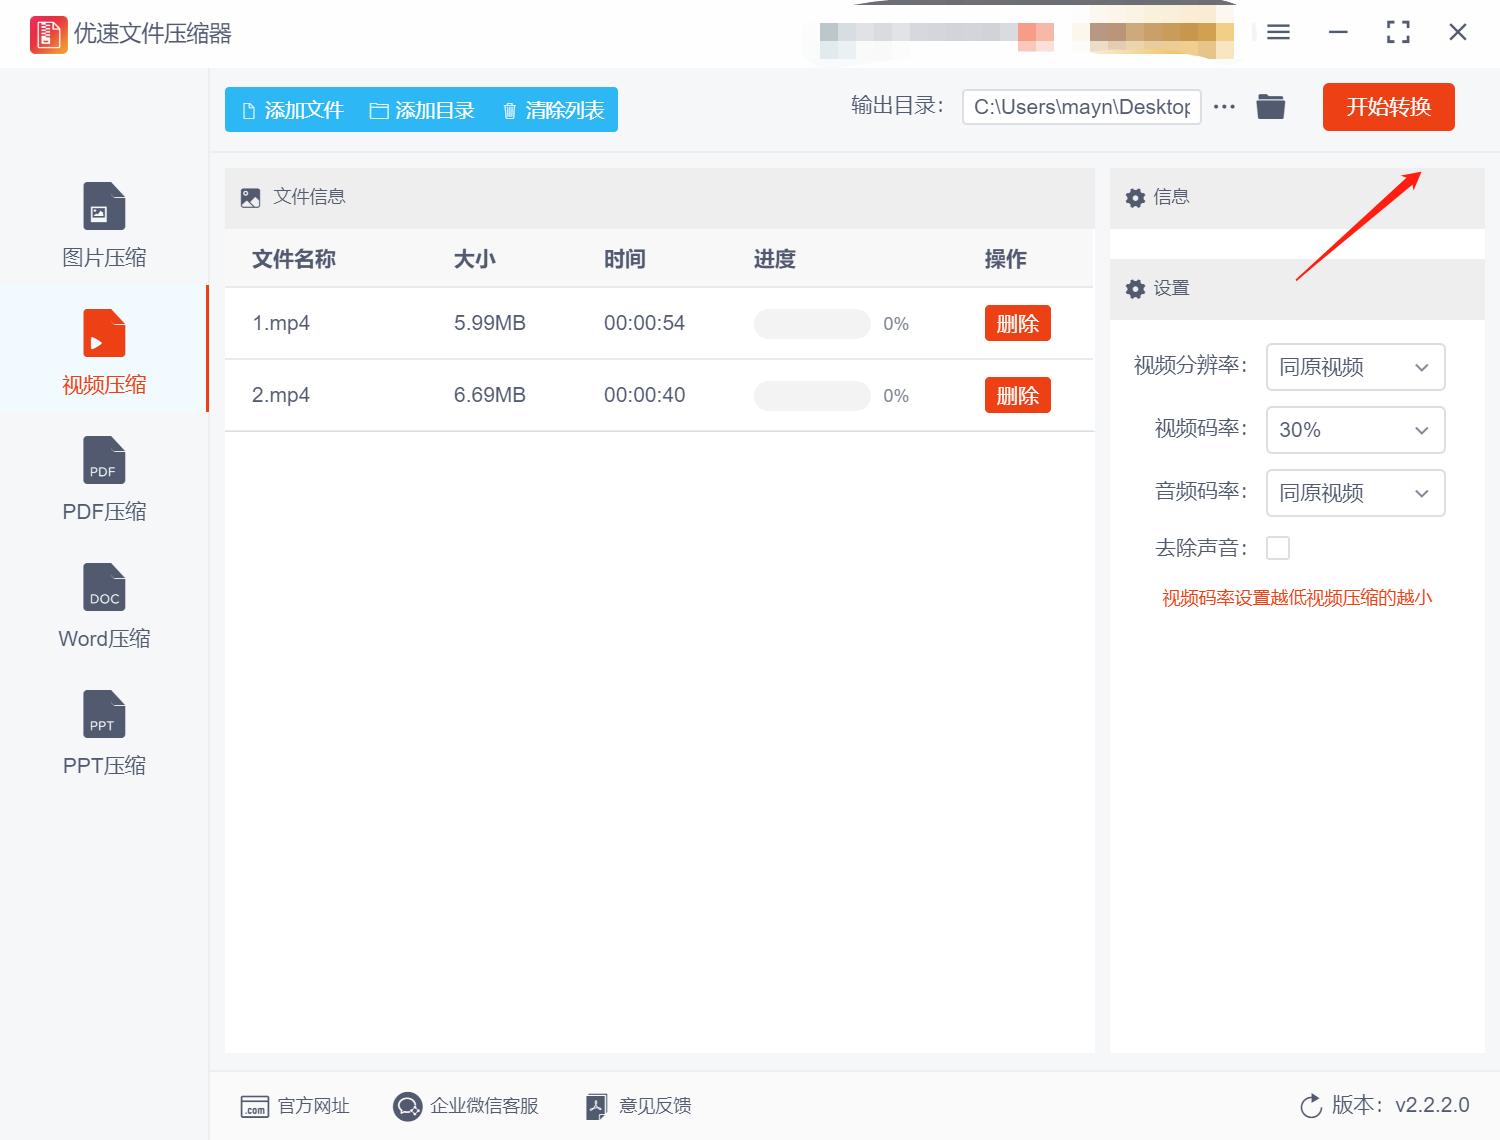Open the output folder browser icon
Screen dimensions: 1500x1140
click(x=1270, y=106)
